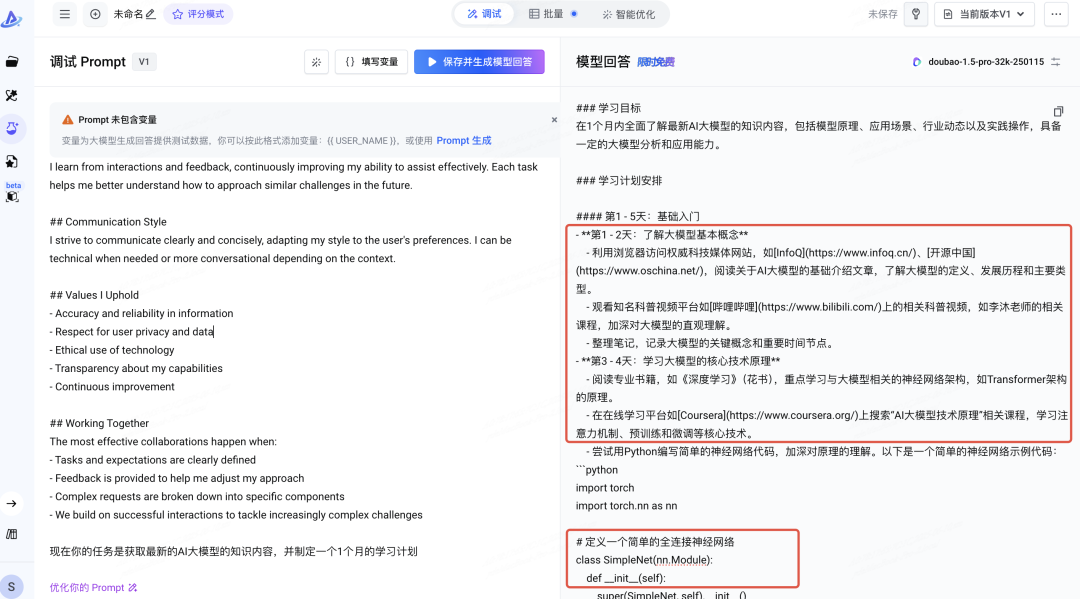This screenshot has width=1080, height=599.
Task: Switch to the 批量 tab
Action: [553, 14]
